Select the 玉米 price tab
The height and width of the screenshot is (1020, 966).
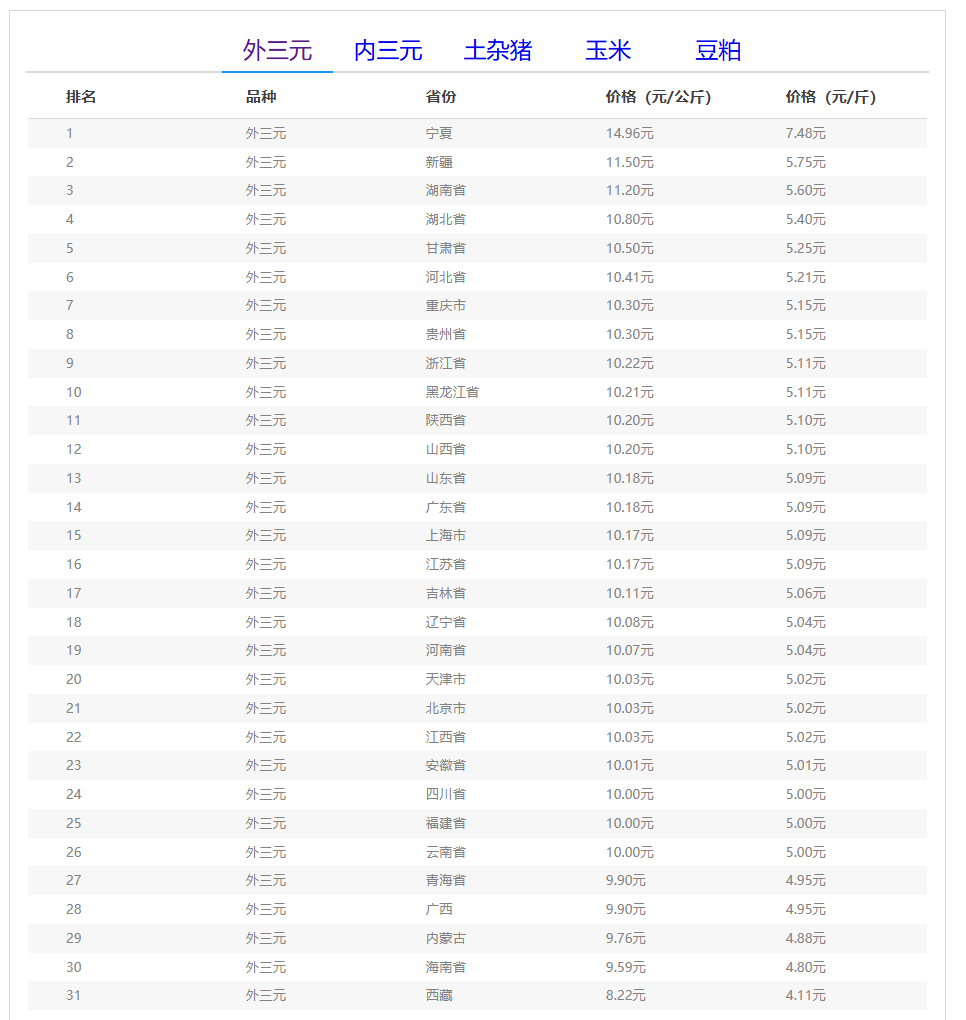coord(608,50)
